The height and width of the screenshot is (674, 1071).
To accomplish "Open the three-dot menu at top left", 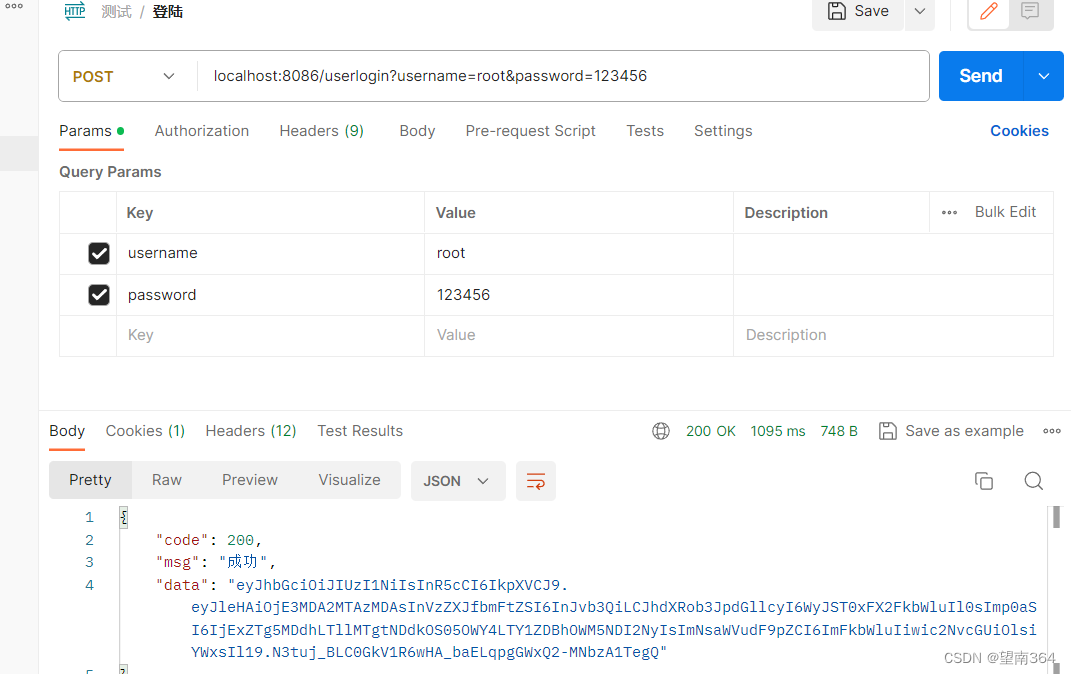I will click(x=14, y=6).
